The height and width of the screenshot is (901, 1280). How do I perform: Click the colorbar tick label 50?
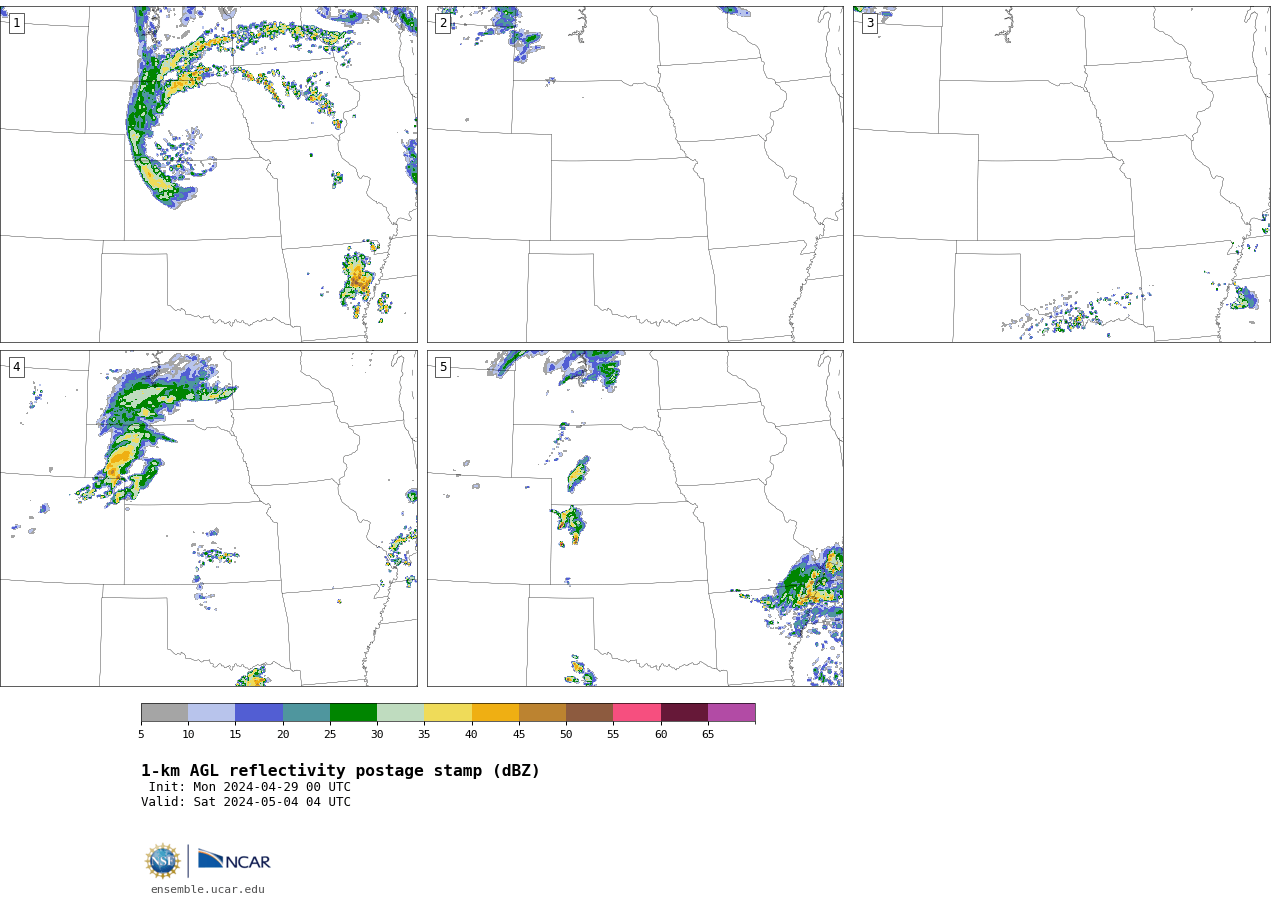pyautogui.click(x=566, y=734)
